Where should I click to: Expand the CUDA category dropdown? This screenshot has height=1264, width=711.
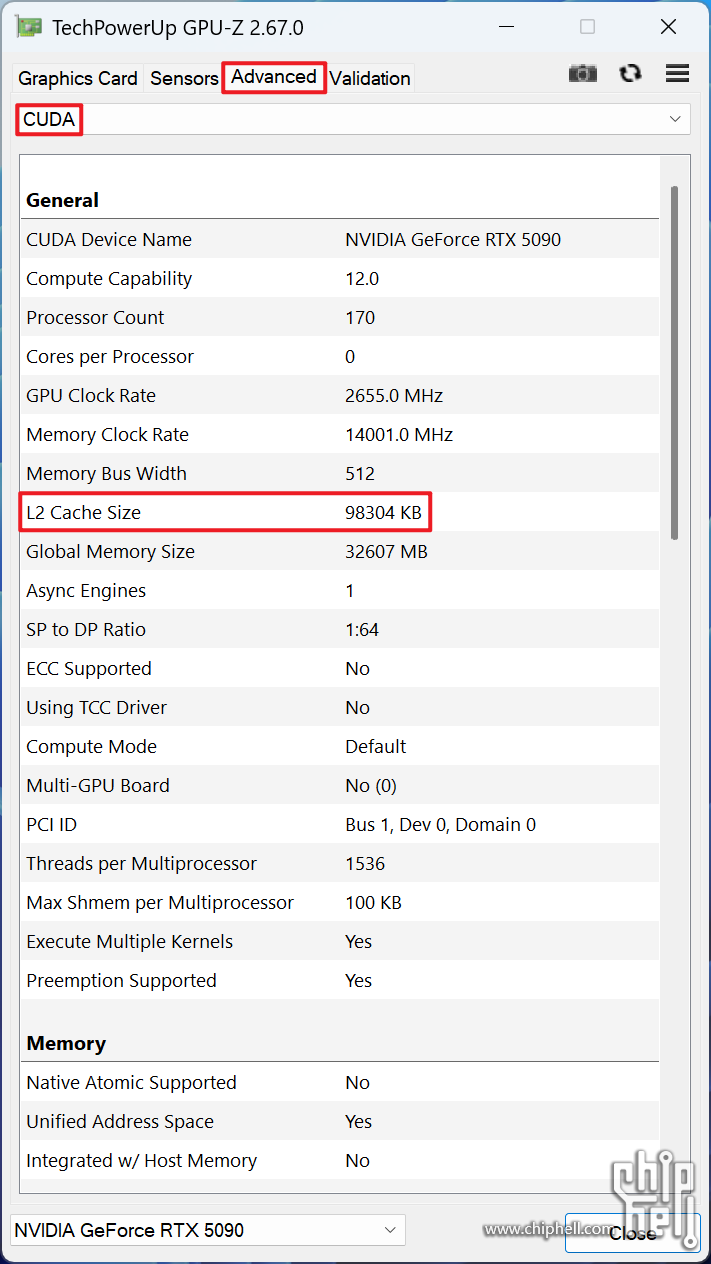coord(352,119)
